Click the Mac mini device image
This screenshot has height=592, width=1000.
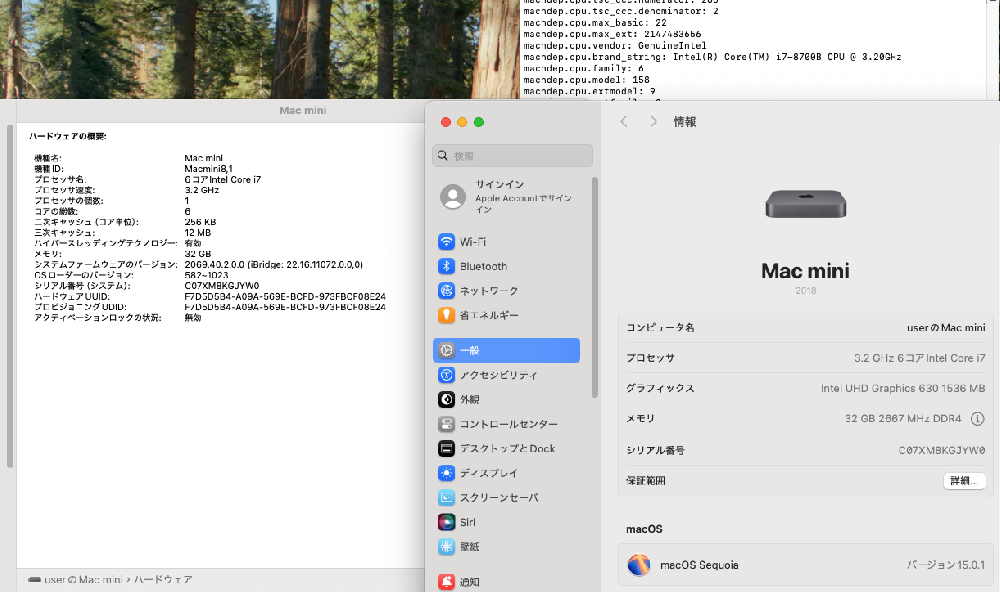point(805,204)
